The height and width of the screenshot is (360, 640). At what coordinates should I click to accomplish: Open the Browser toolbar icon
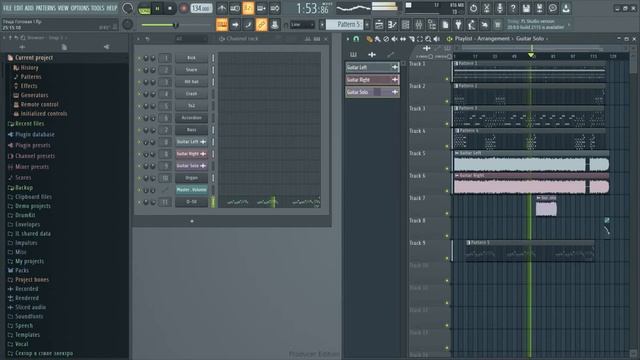coord(432,25)
